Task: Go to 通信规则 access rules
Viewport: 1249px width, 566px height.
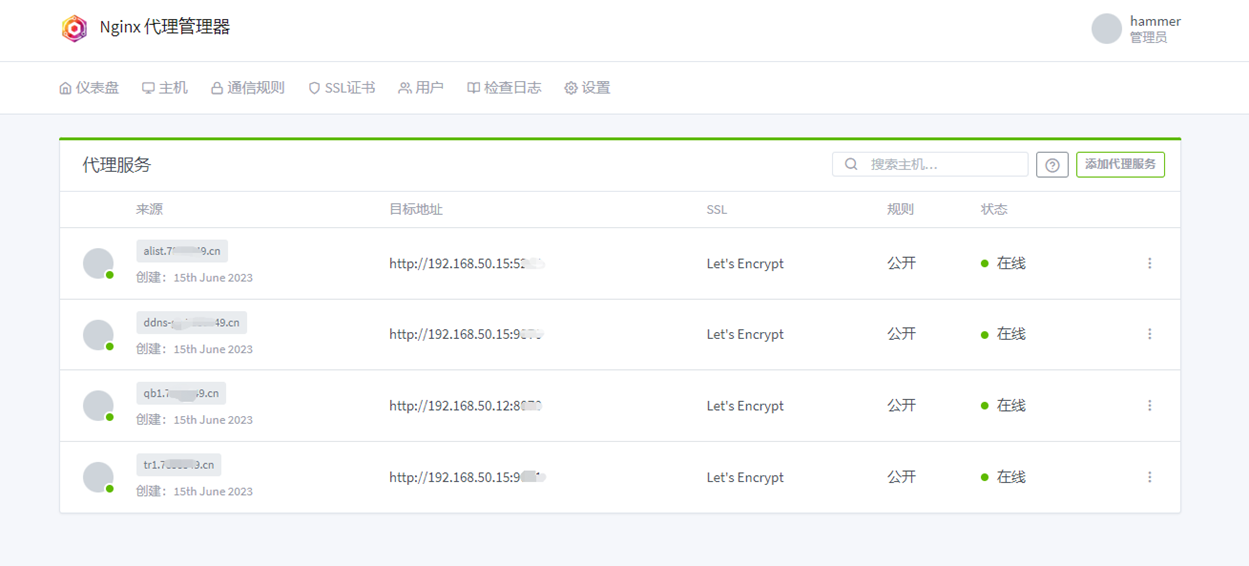Action: (x=247, y=88)
